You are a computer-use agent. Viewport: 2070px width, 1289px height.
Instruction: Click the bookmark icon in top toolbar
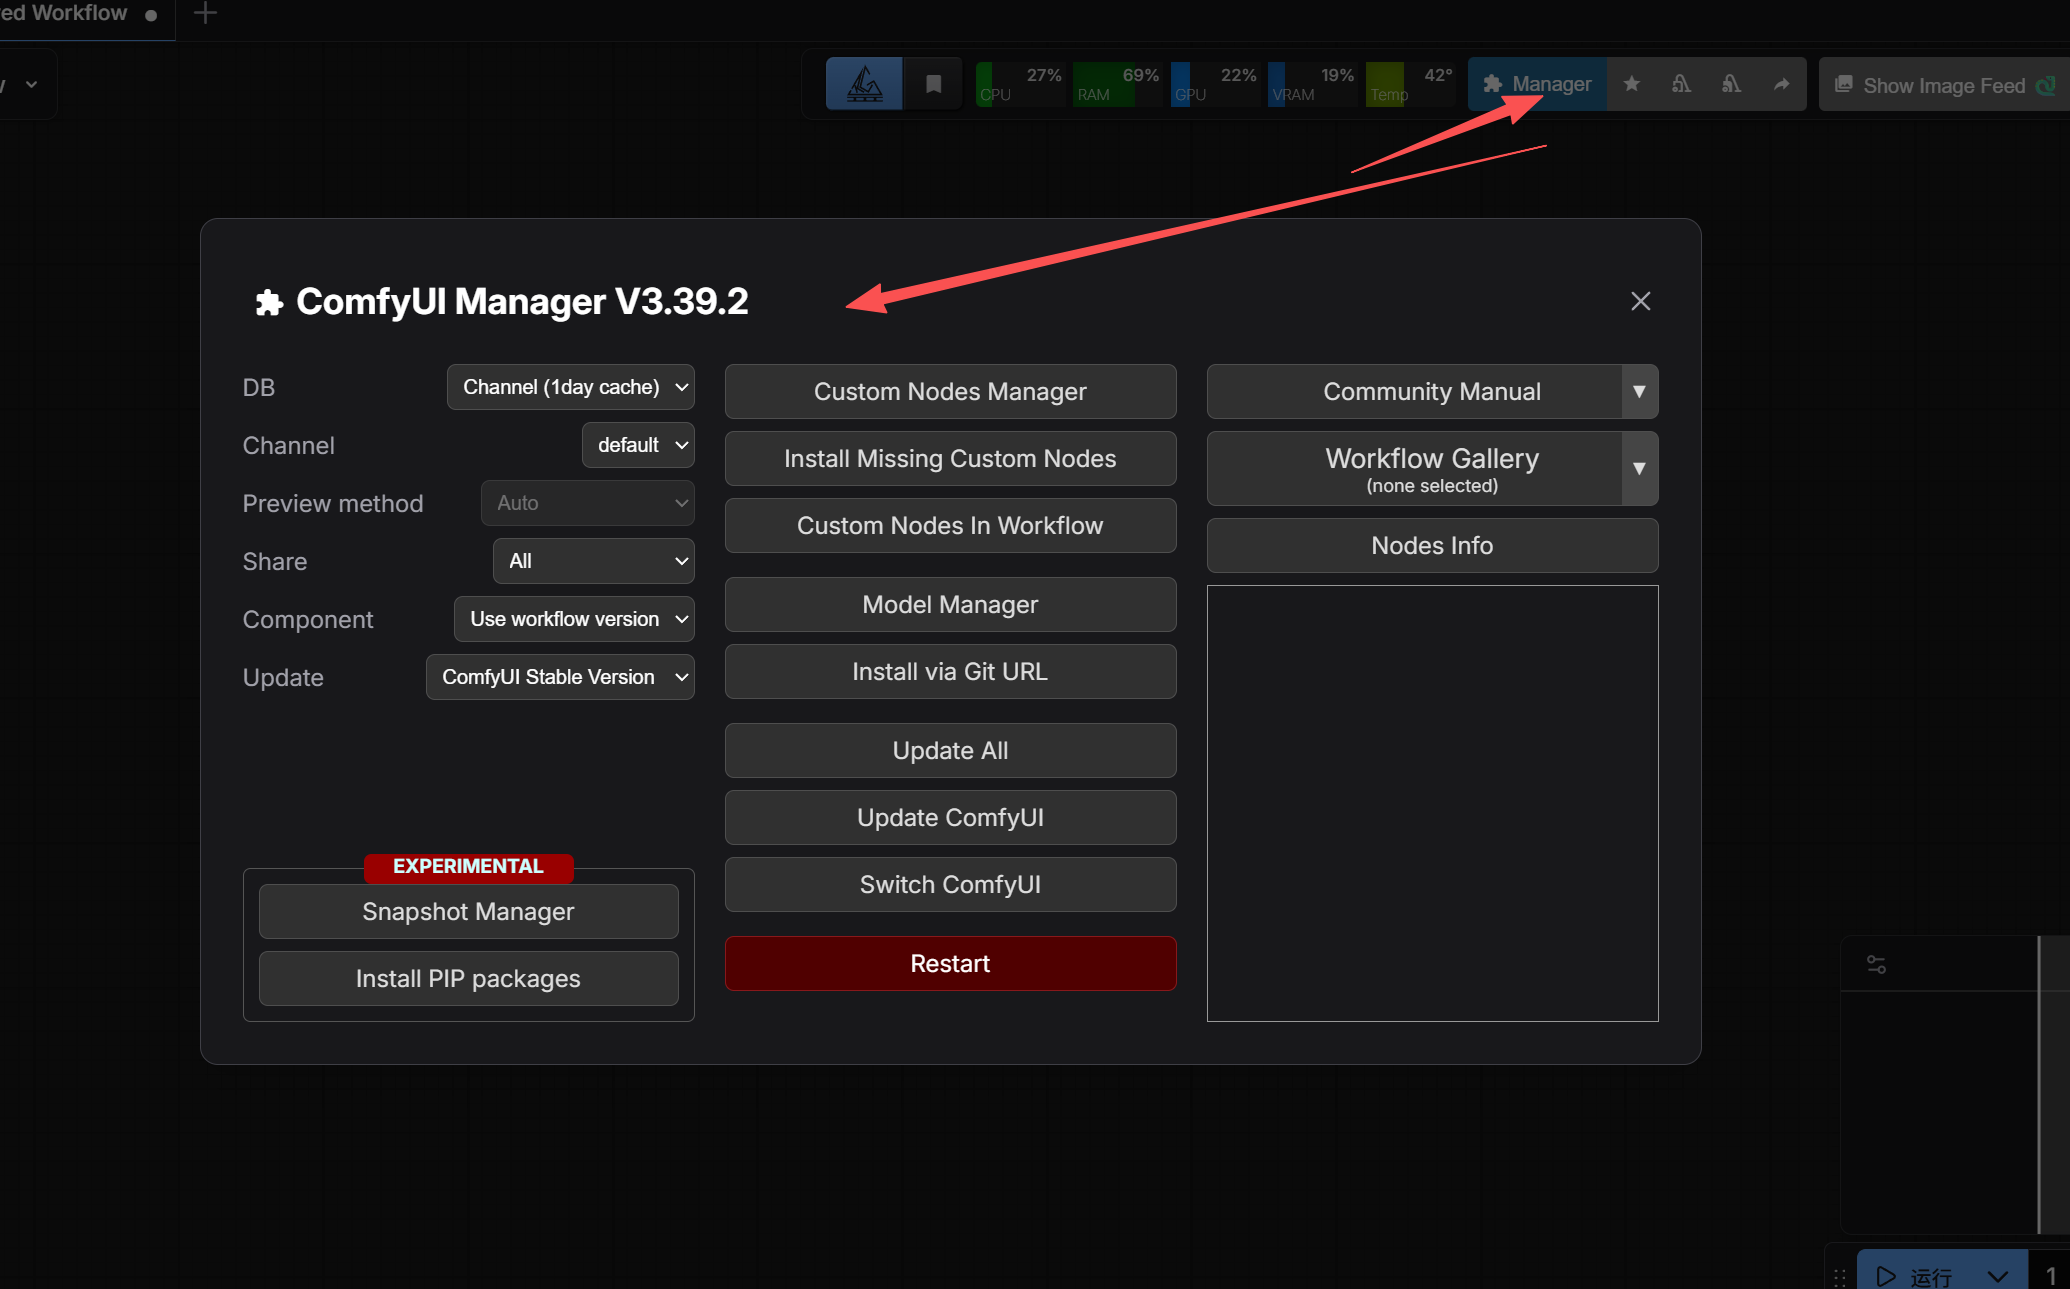[933, 84]
